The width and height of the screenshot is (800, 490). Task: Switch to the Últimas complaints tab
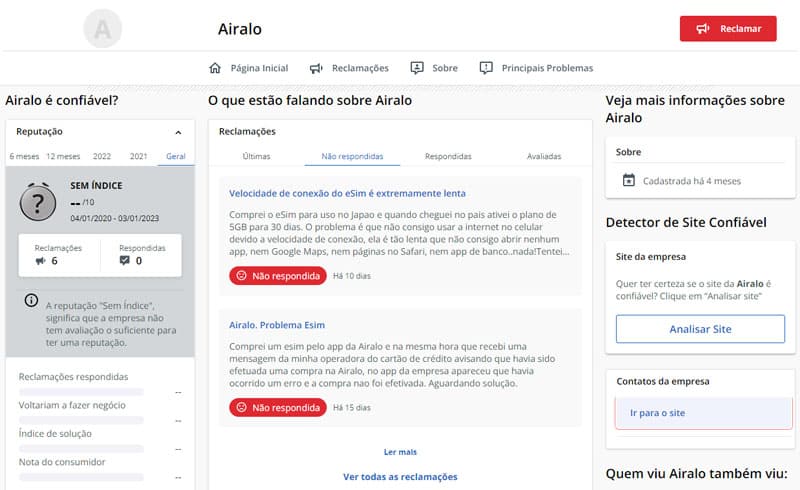[256, 156]
